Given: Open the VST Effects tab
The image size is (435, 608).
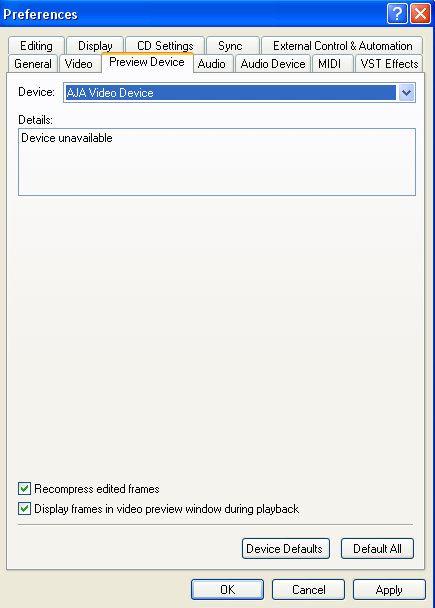Looking at the screenshot, I should pyautogui.click(x=389, y=64).
